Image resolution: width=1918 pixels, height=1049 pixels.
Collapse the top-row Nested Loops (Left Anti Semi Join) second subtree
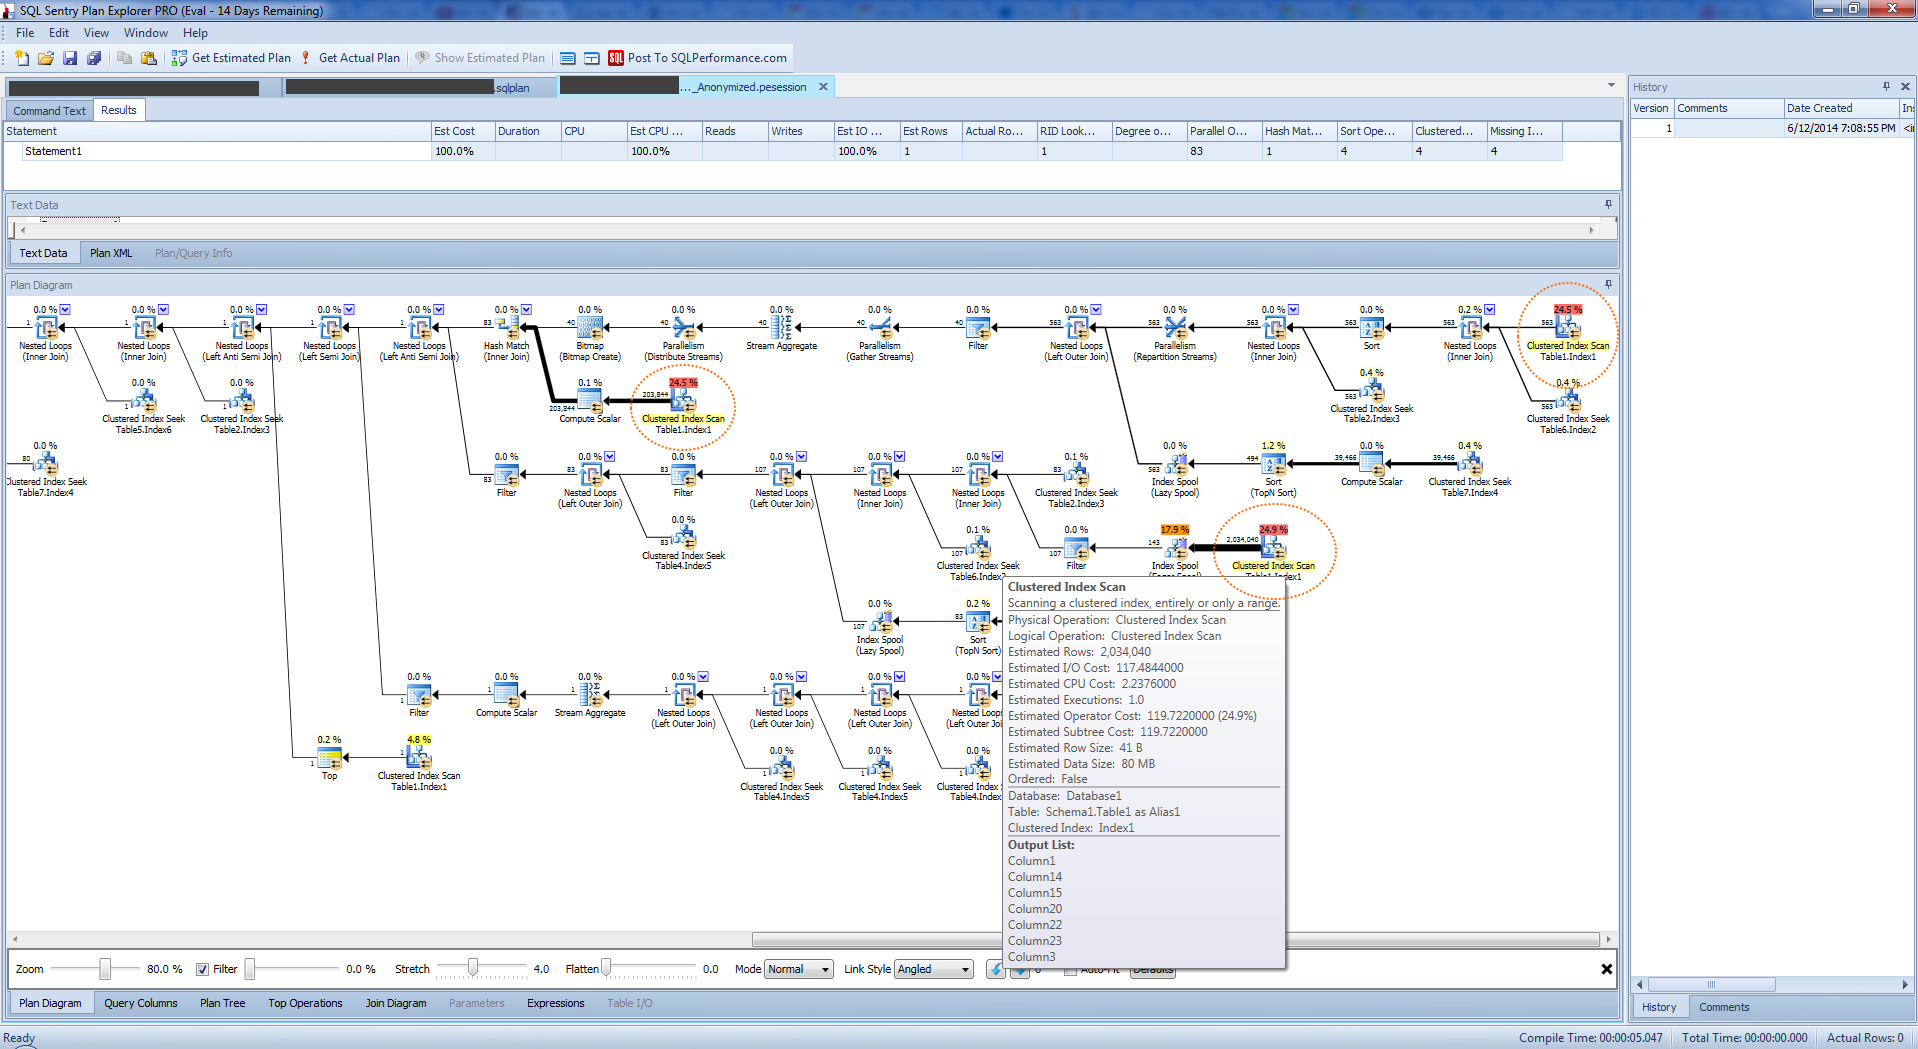click(x=438, y=310)
